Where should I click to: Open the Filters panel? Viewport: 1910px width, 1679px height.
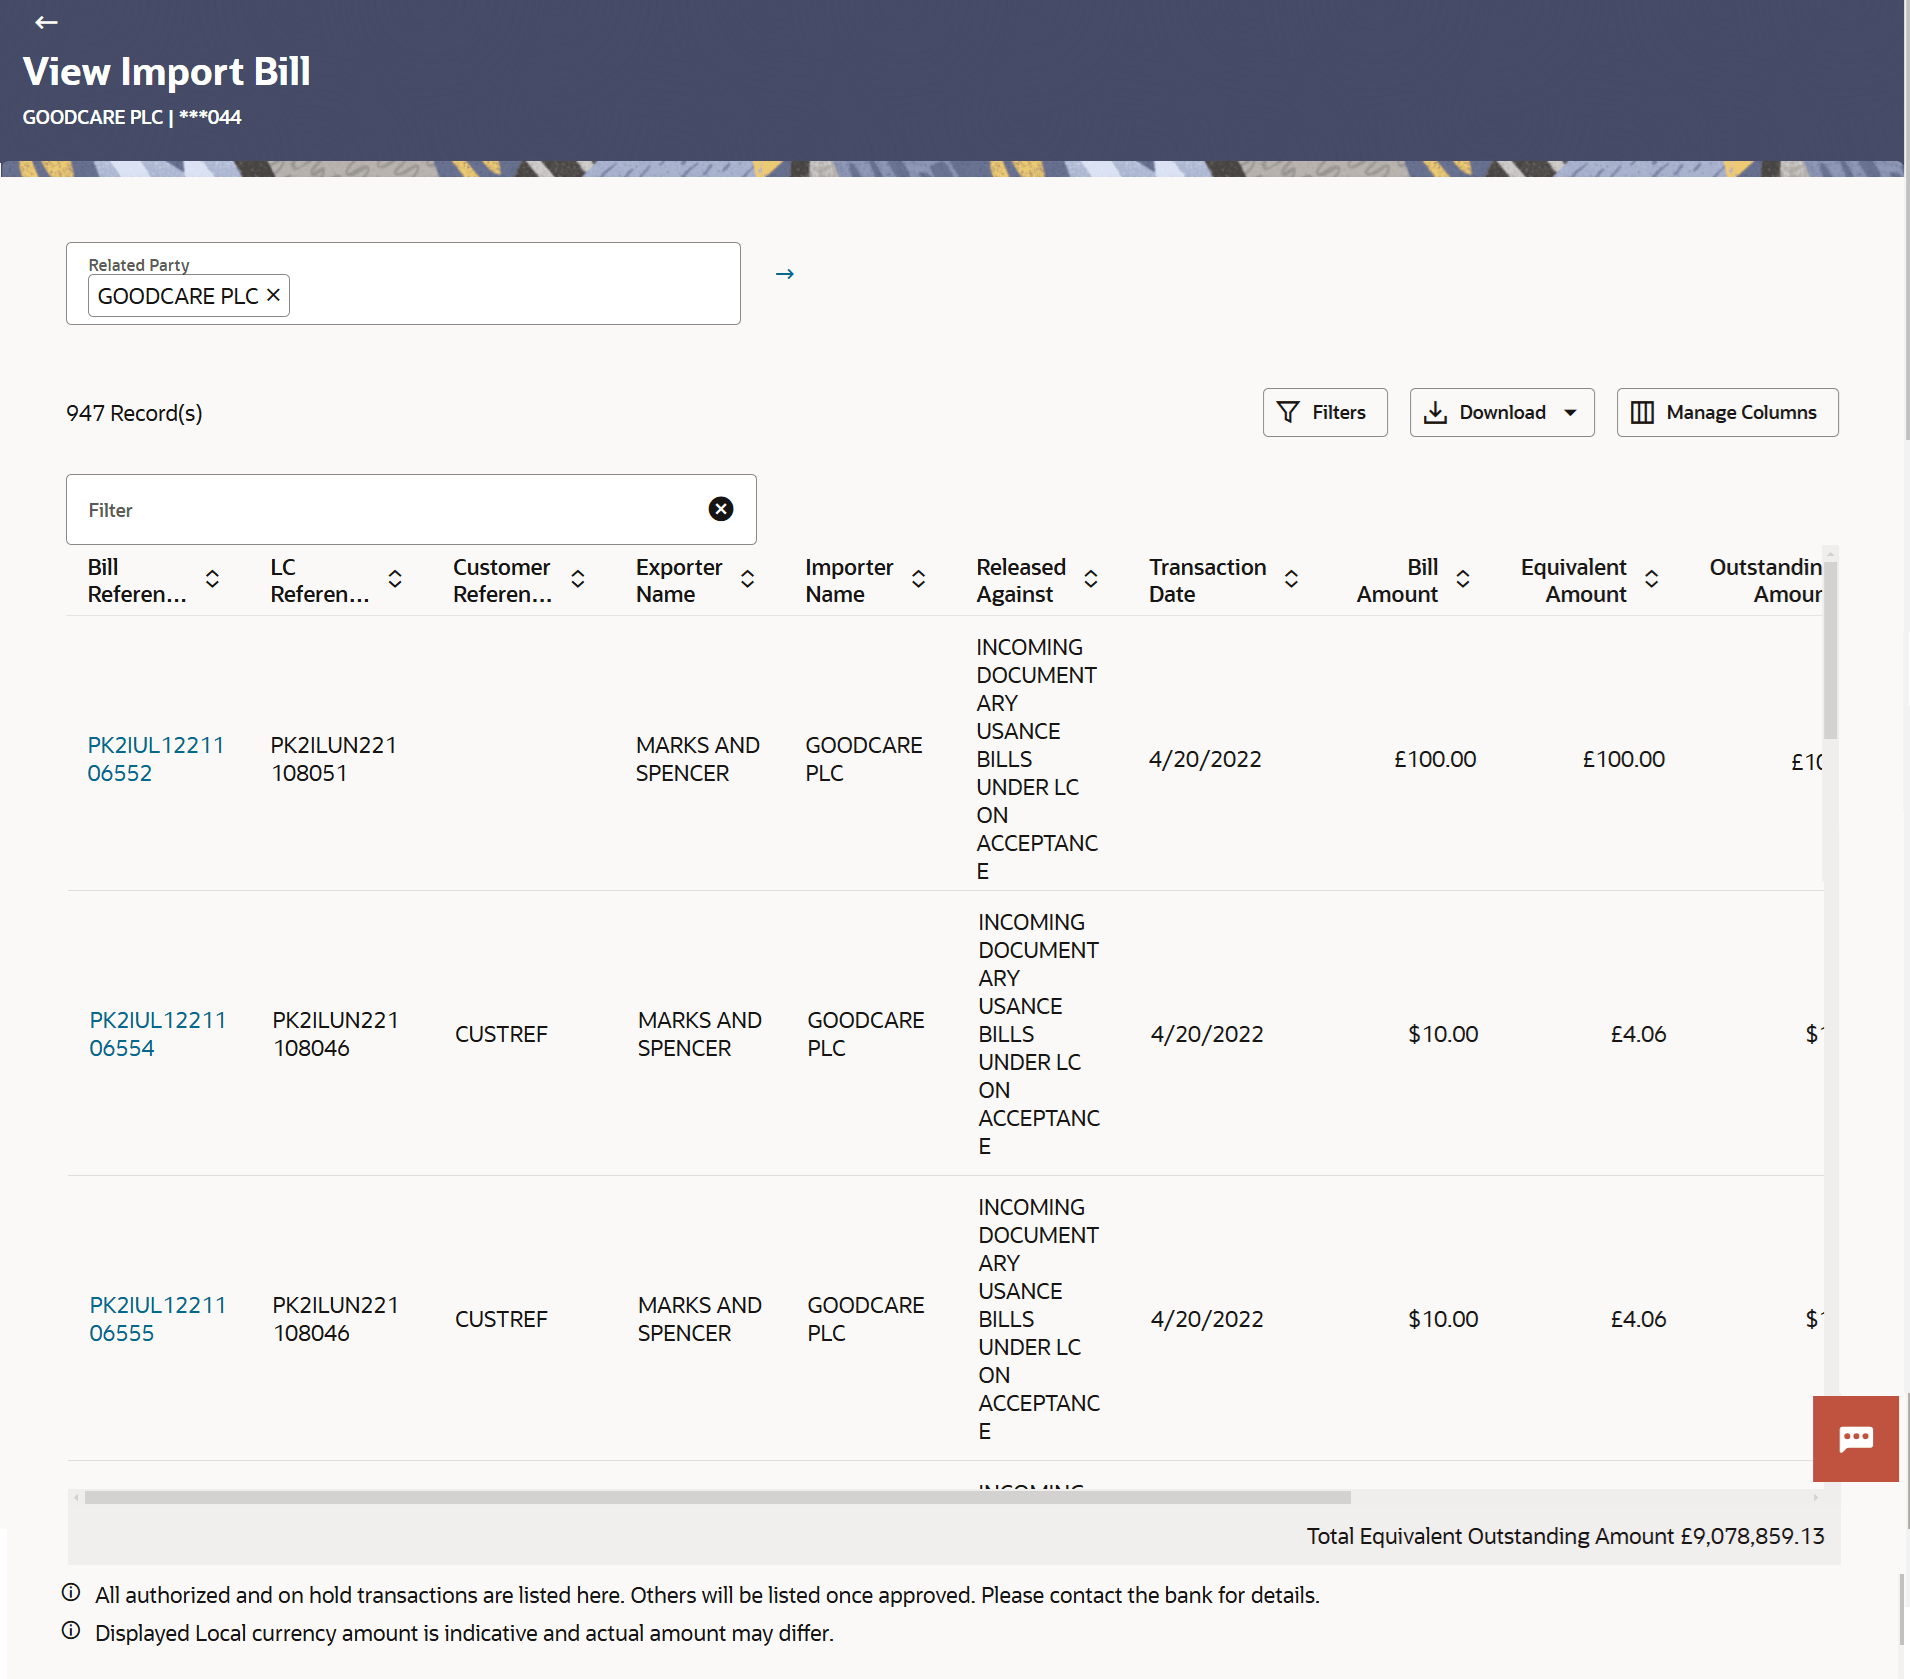[1325, 412]
